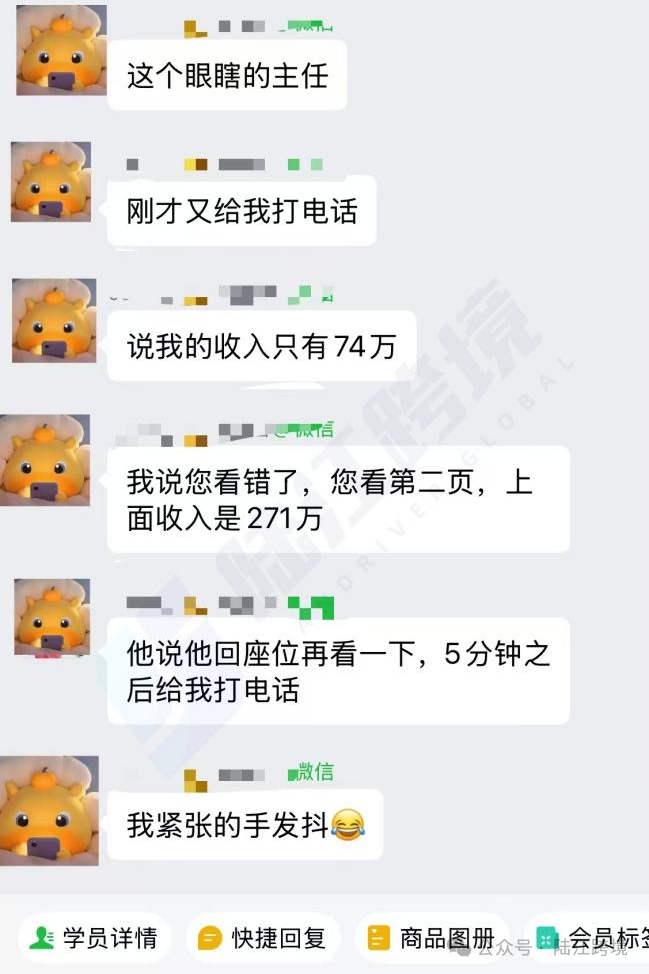Image resolution: width=649 pixels, height=974 pixels.
Task: Tap the message about 5分钟之后给我打电话
Action: (338, 671)
